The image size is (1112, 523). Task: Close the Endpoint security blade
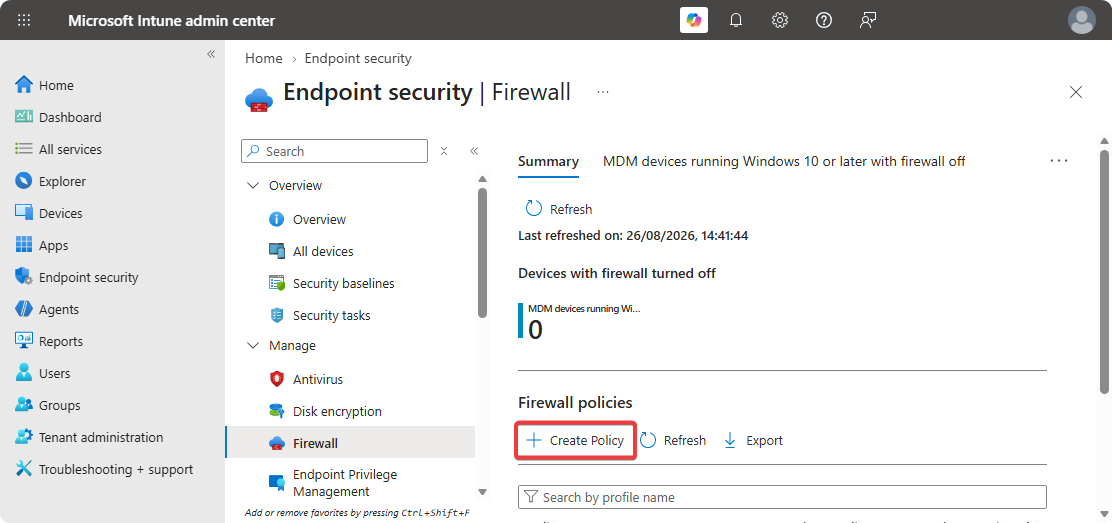tap(1076, 92)
